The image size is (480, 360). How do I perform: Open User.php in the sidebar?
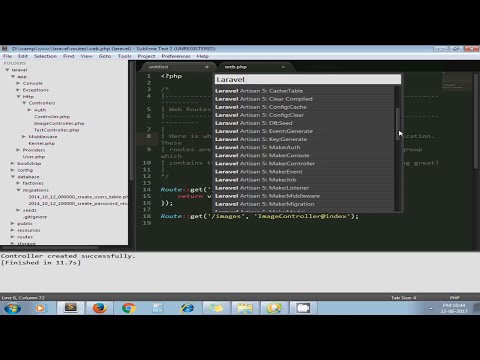[x=34, y=157]
